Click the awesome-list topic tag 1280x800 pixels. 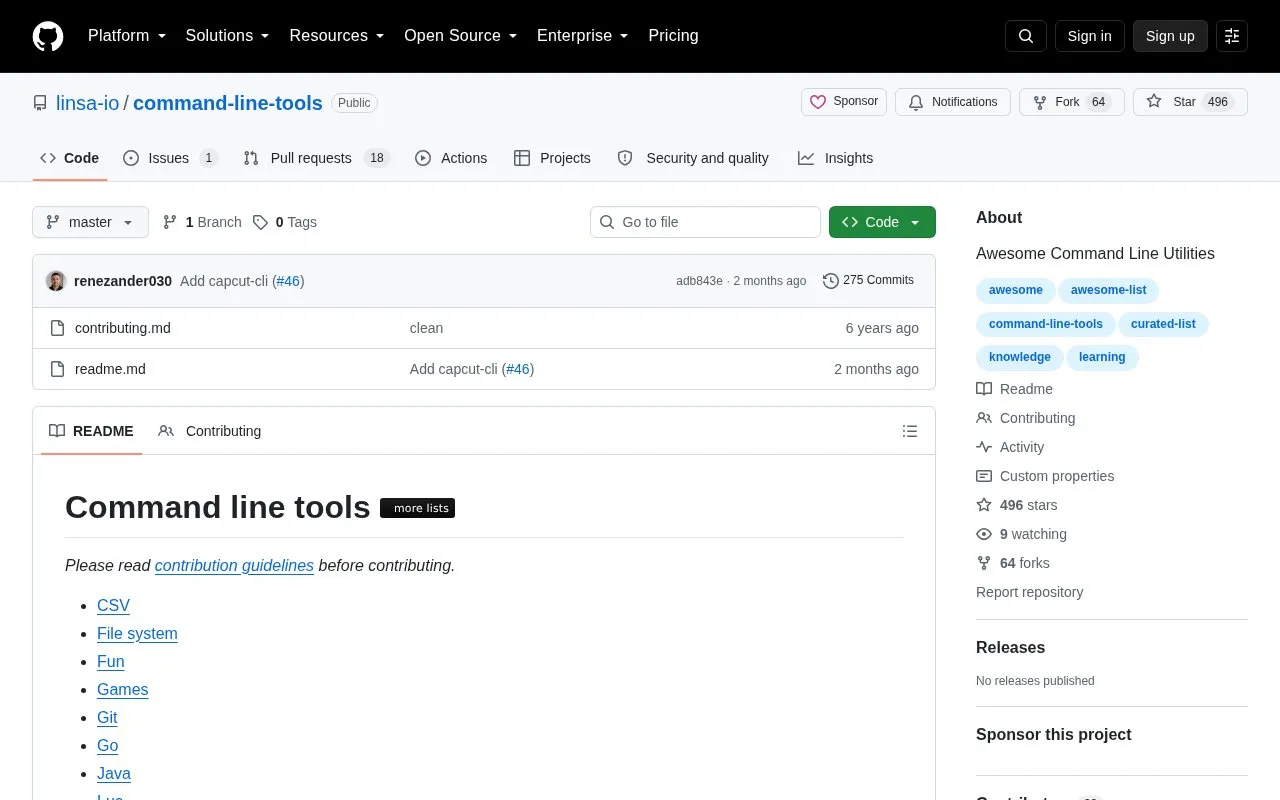click(x=1109, y=290)
